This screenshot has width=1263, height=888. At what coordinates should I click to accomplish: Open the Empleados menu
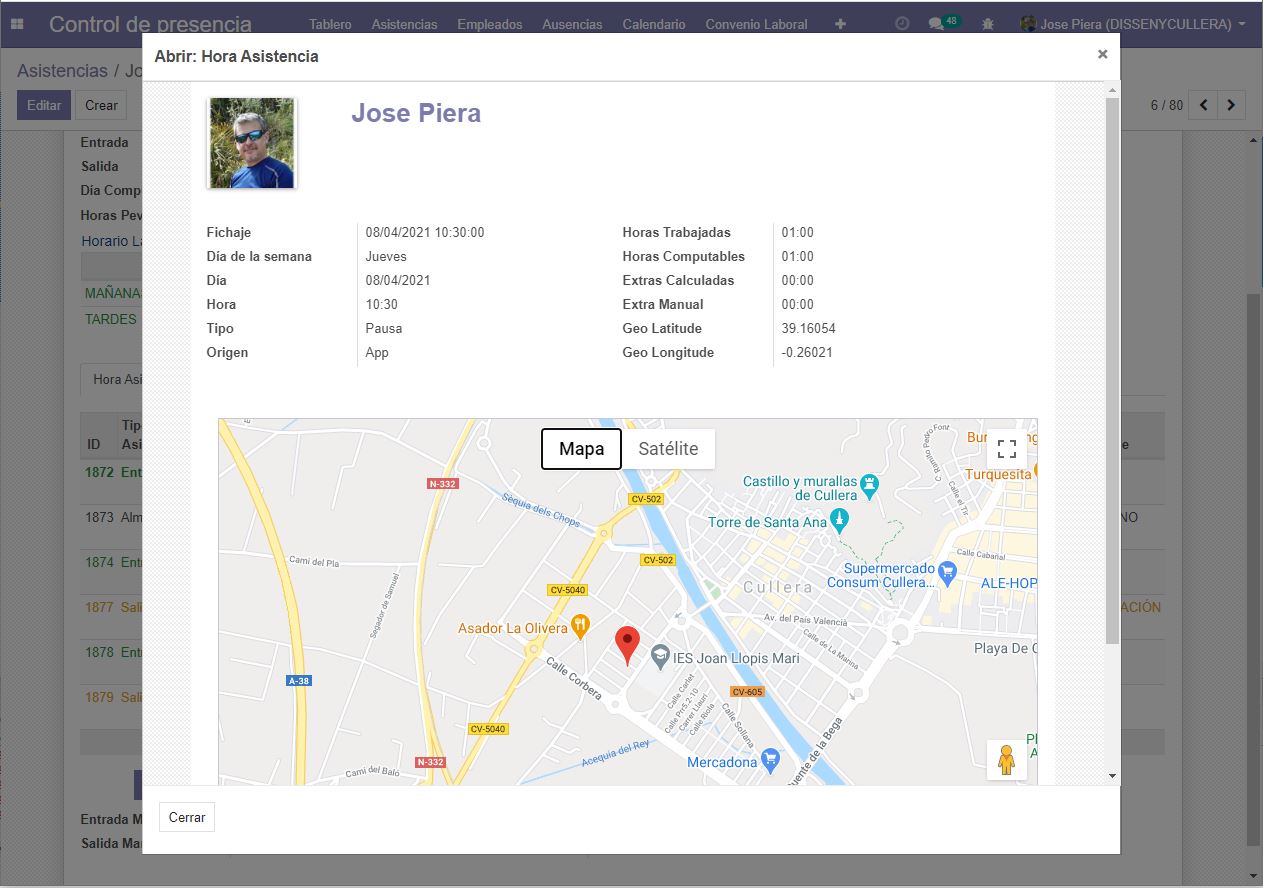489,23
